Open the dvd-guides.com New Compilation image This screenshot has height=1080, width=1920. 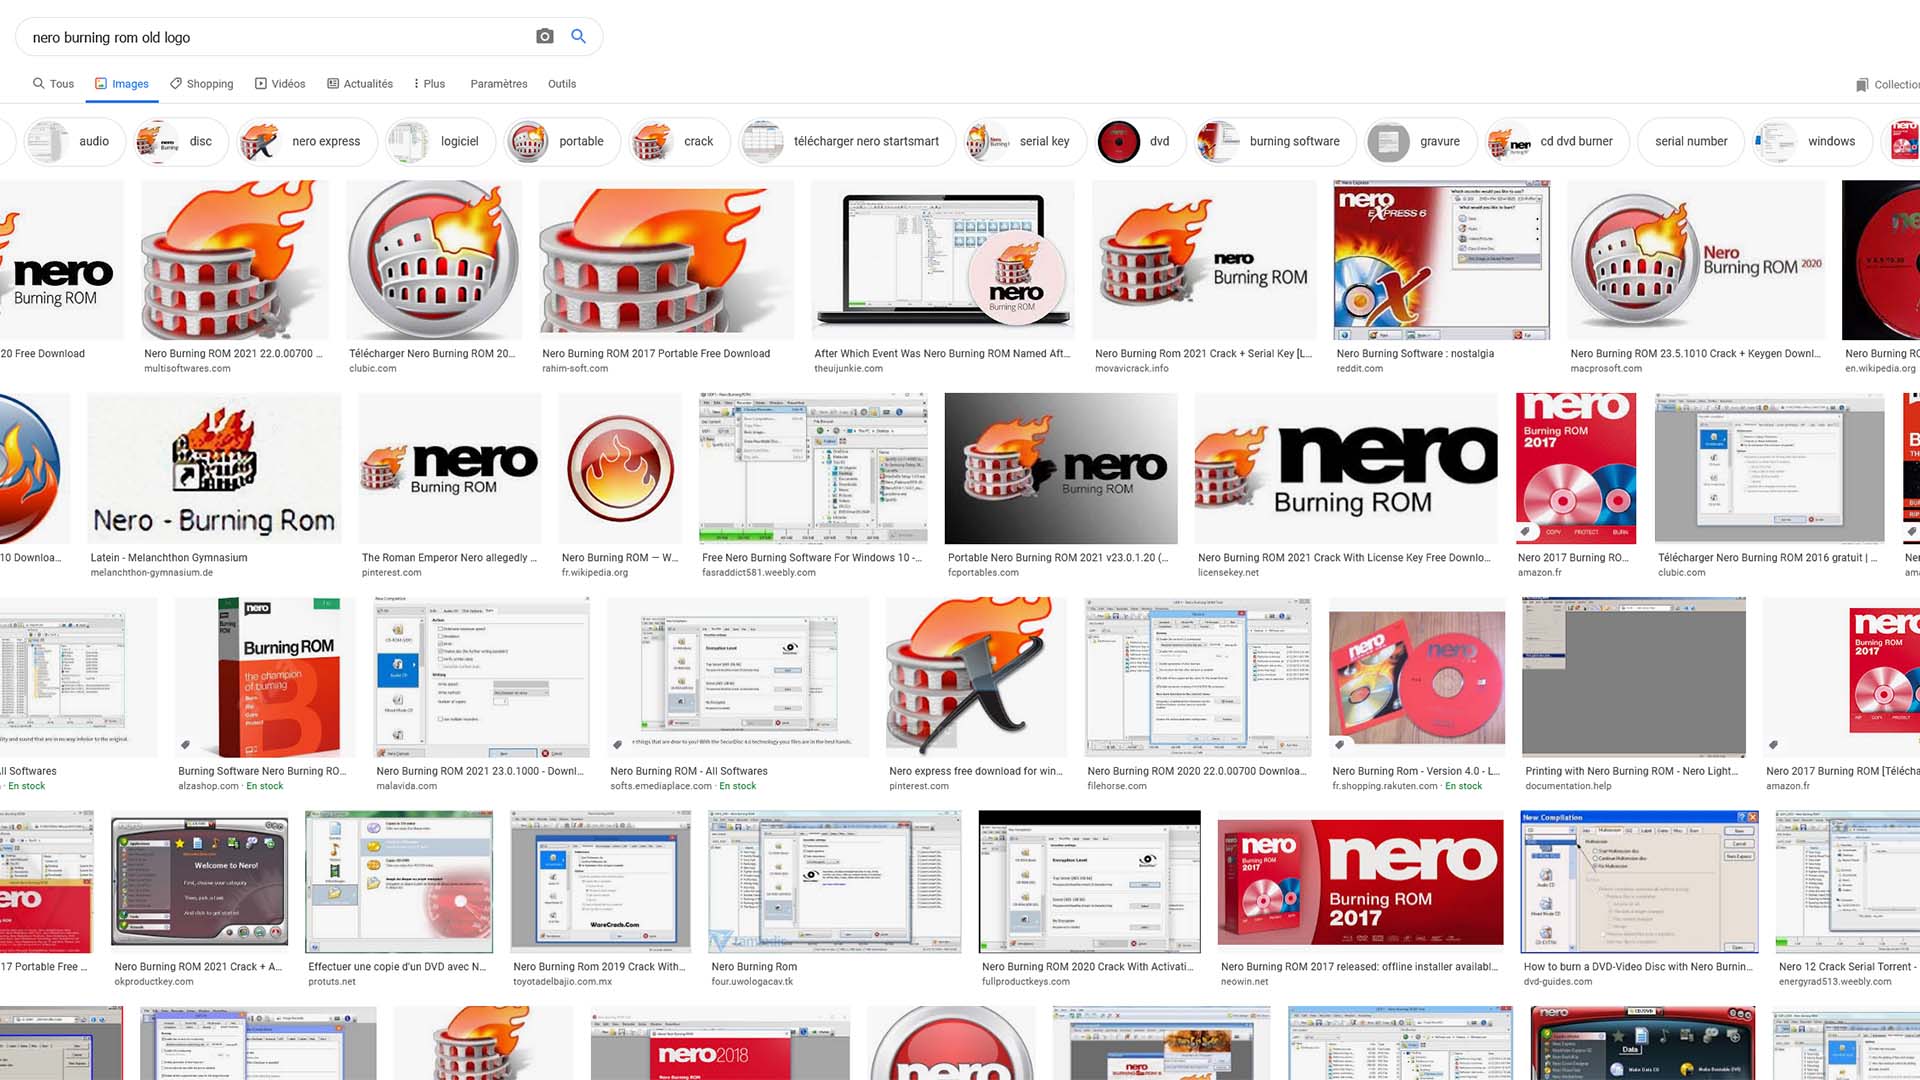[x=1640, y=881]
